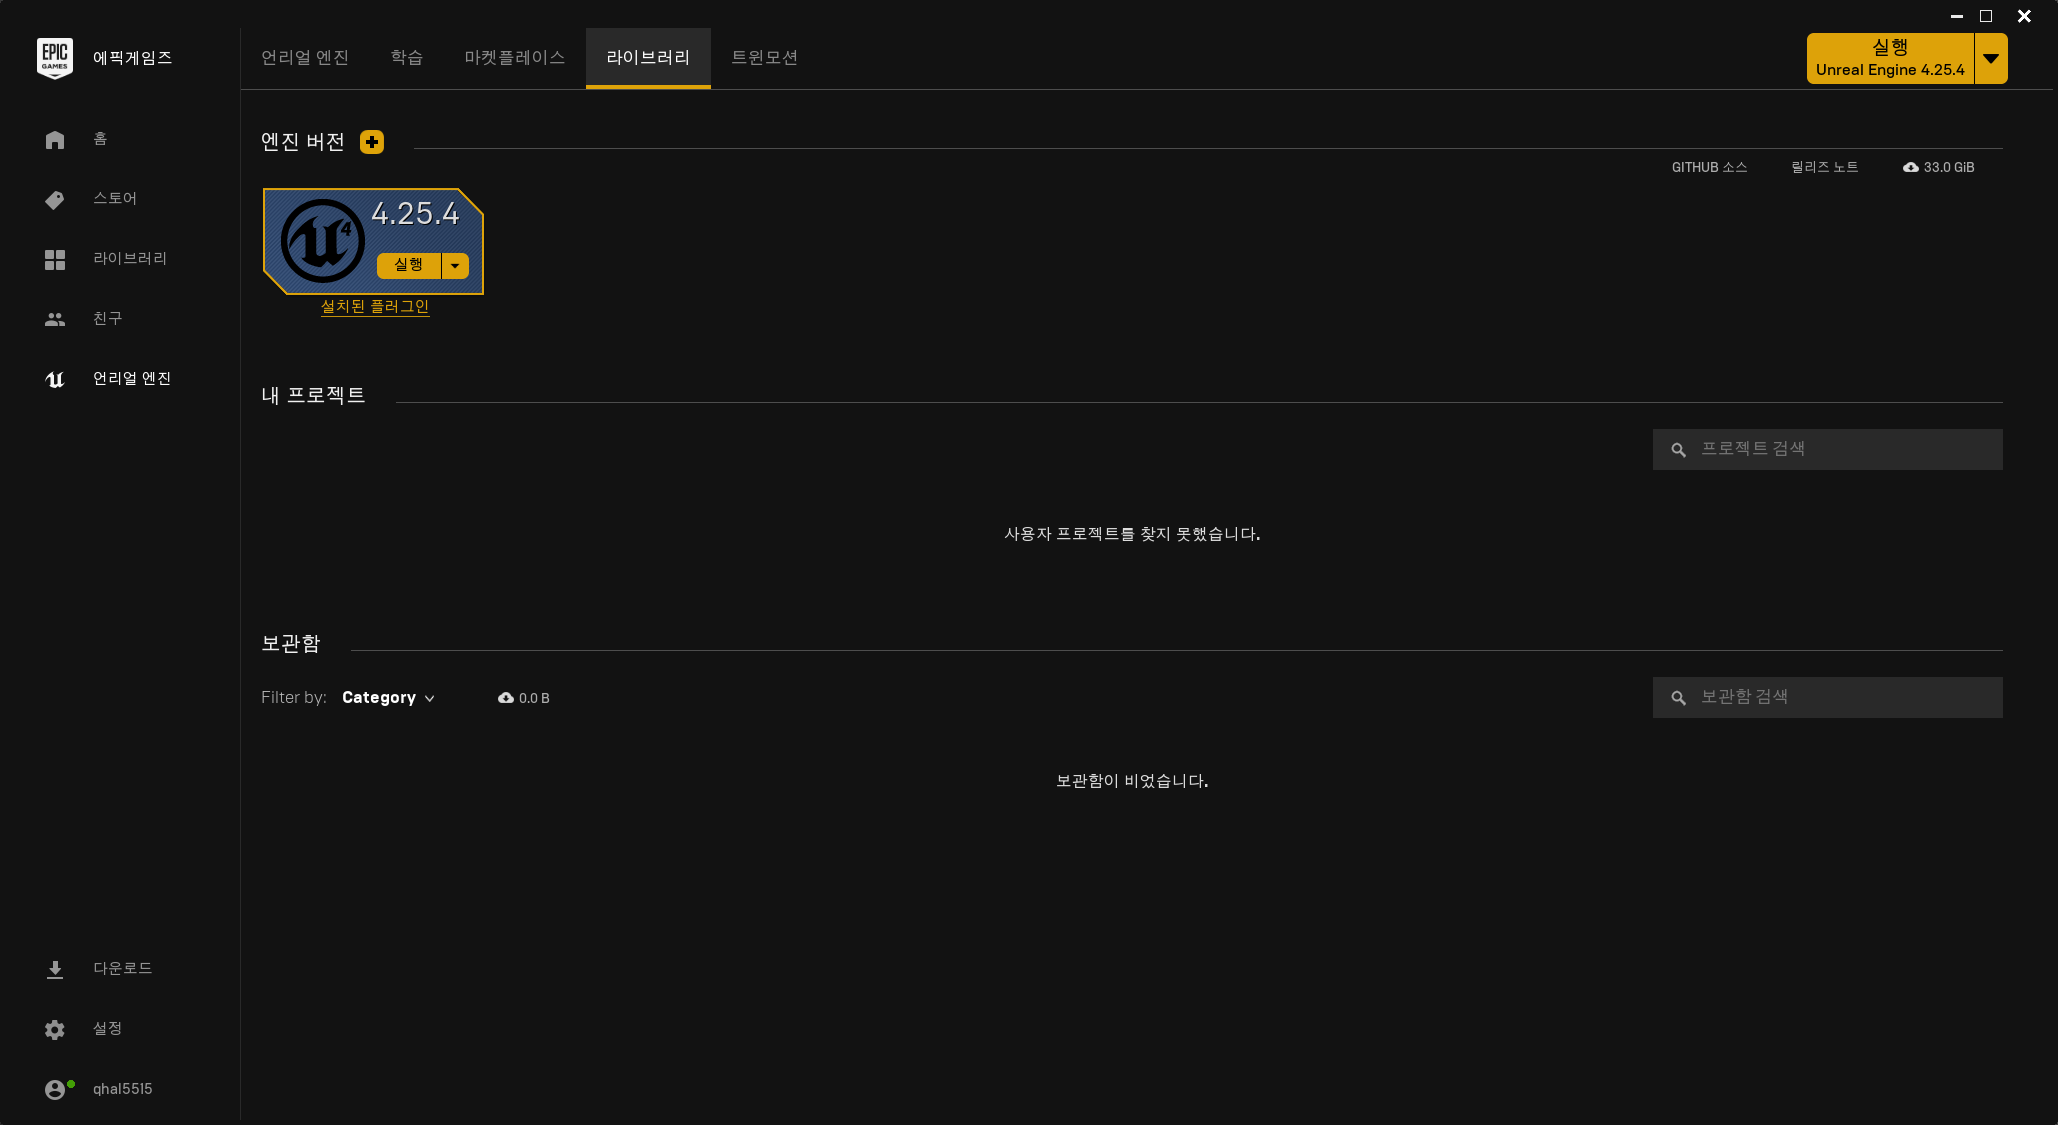The height and width of the screenshot is (1125, 2058).
Task: Open the Settings (설정) gear icon
Action: pos(55,1030)
